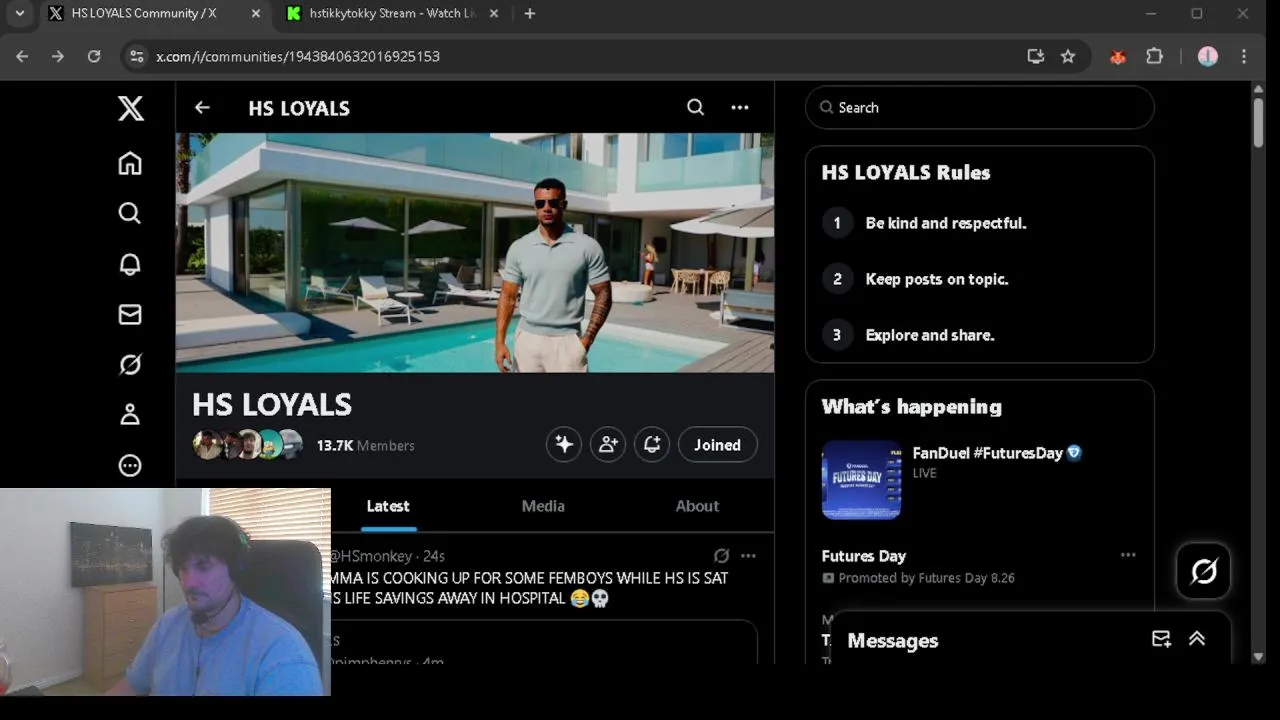This screenshot has height=720, width=1280.
Task: Click the floating Grok button
Action: click(1204, 571)
